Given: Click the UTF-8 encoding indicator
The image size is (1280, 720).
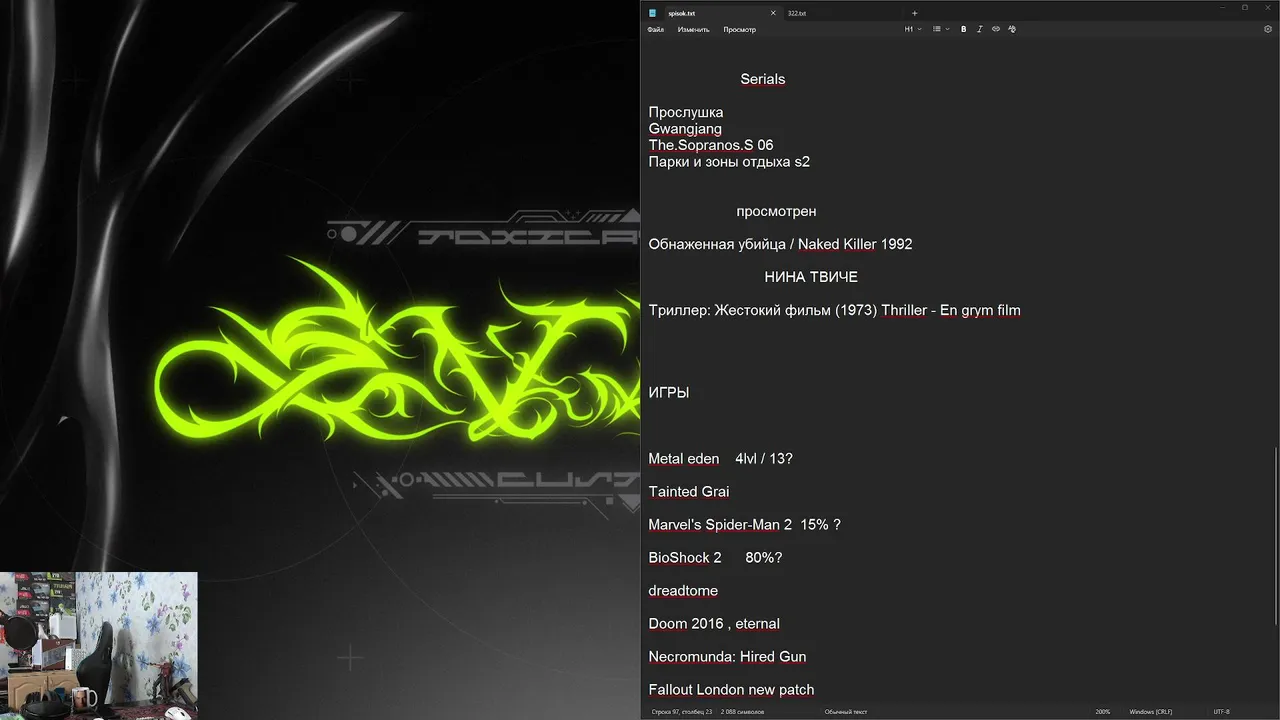Looking at the screenshot, I should 1222,712.
